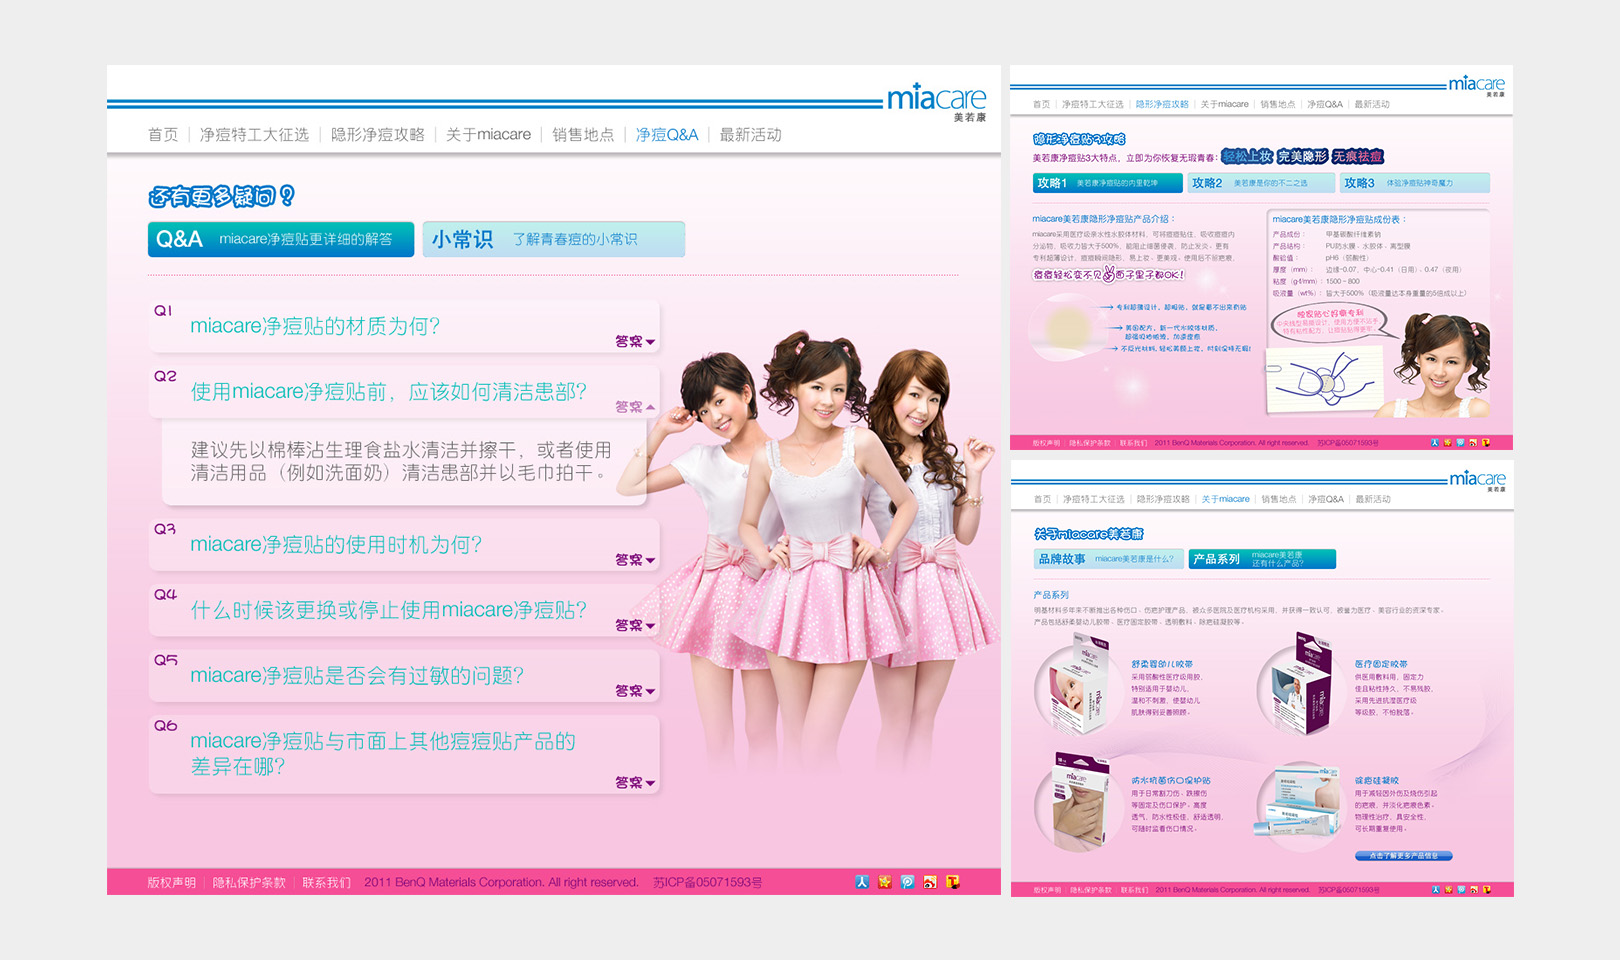Open 关于miacare in the main navigation
Image resolution: width=1620 pixels, height=960 pixels.
[x=489, y=134]
